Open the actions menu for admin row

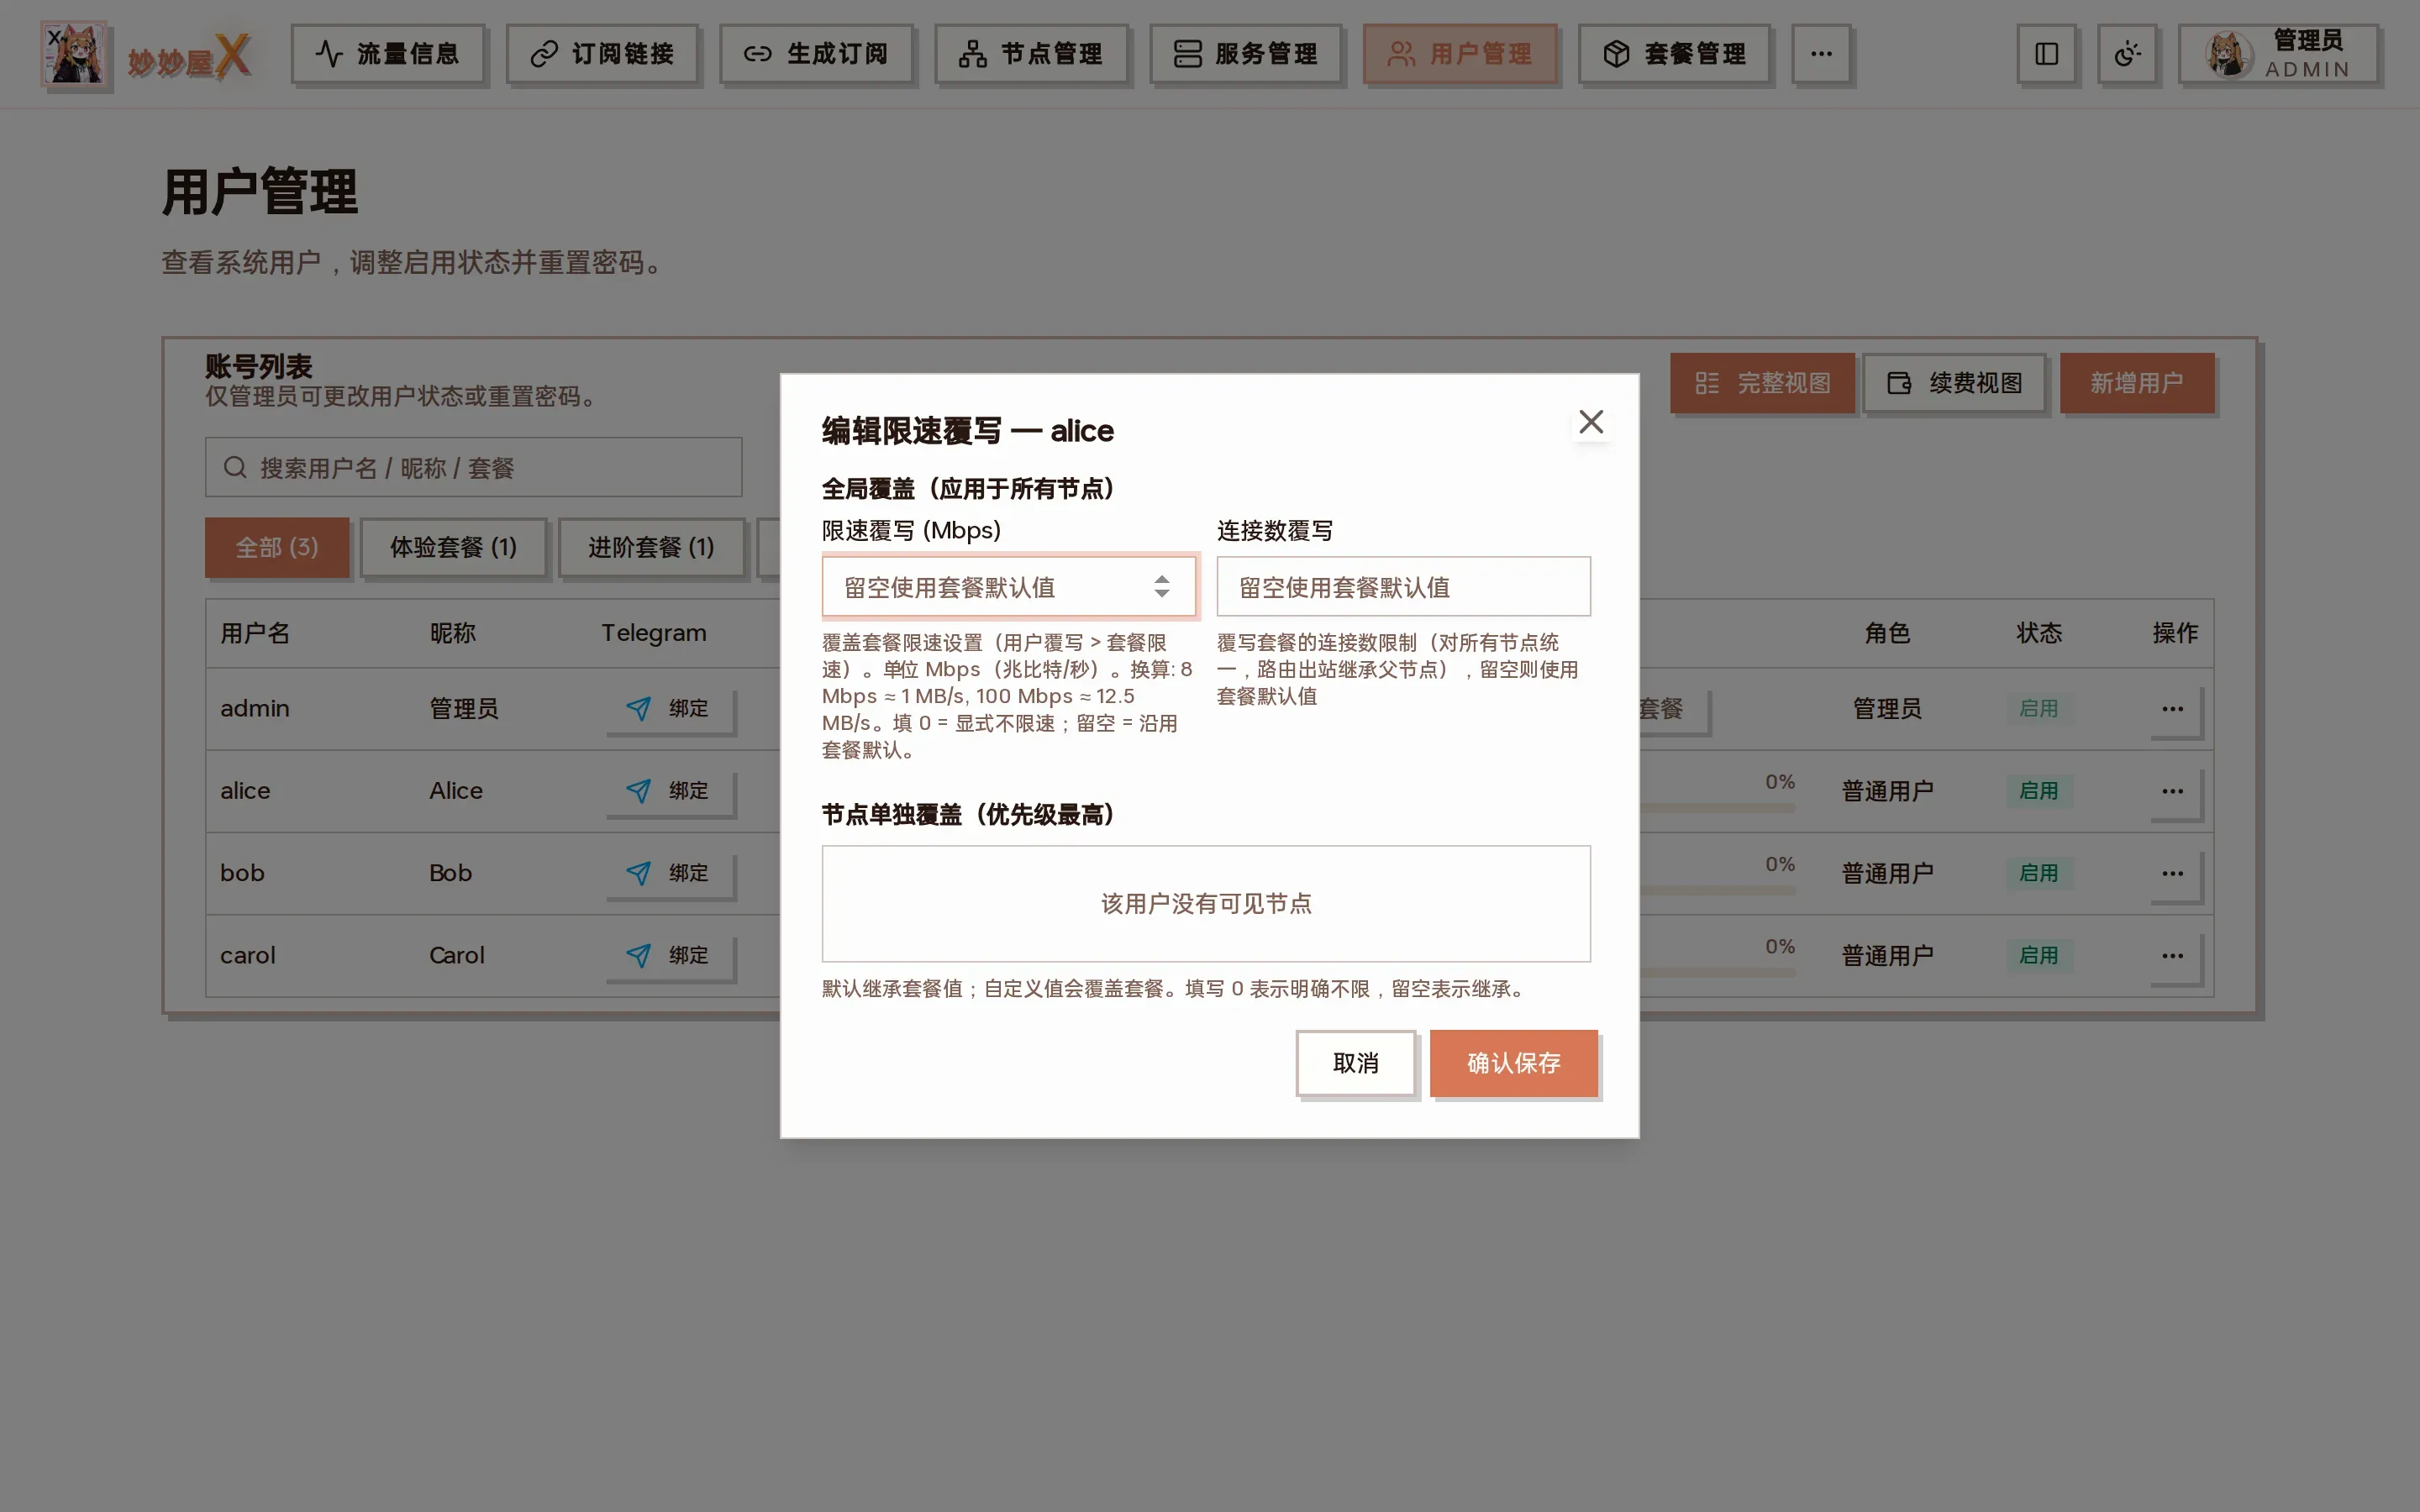click(x=2173, y=709)
